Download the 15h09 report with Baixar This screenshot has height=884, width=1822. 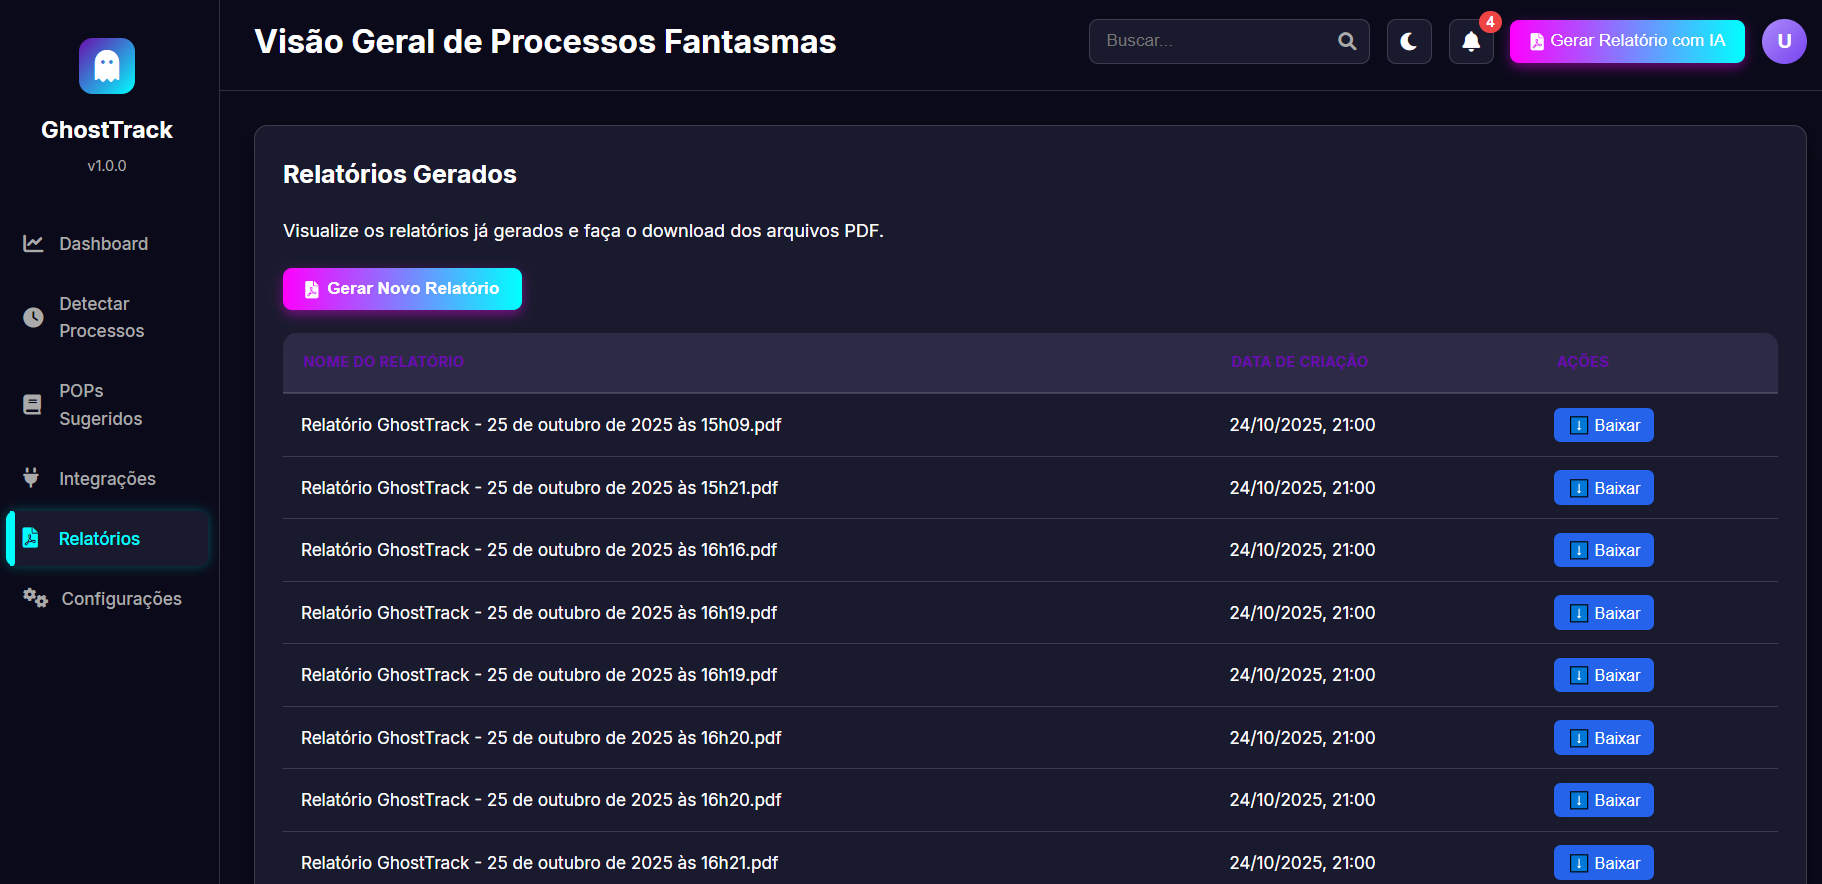pyautogui.click(x=1603, y=425)
